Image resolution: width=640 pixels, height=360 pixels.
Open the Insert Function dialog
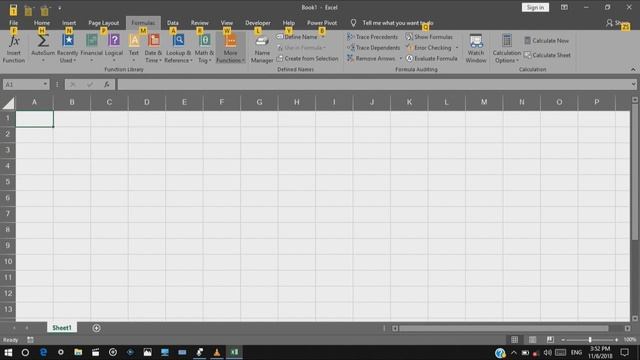click(13, 48)
